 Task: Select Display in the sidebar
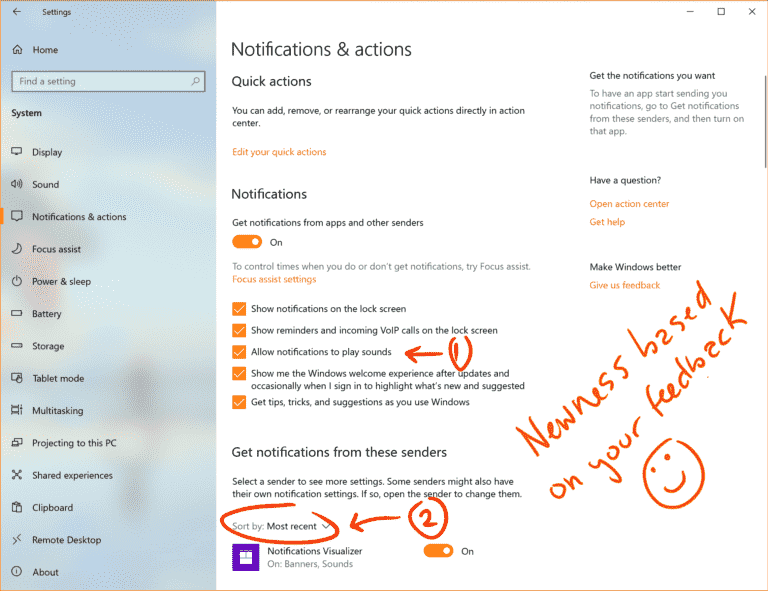click(47, 152)
